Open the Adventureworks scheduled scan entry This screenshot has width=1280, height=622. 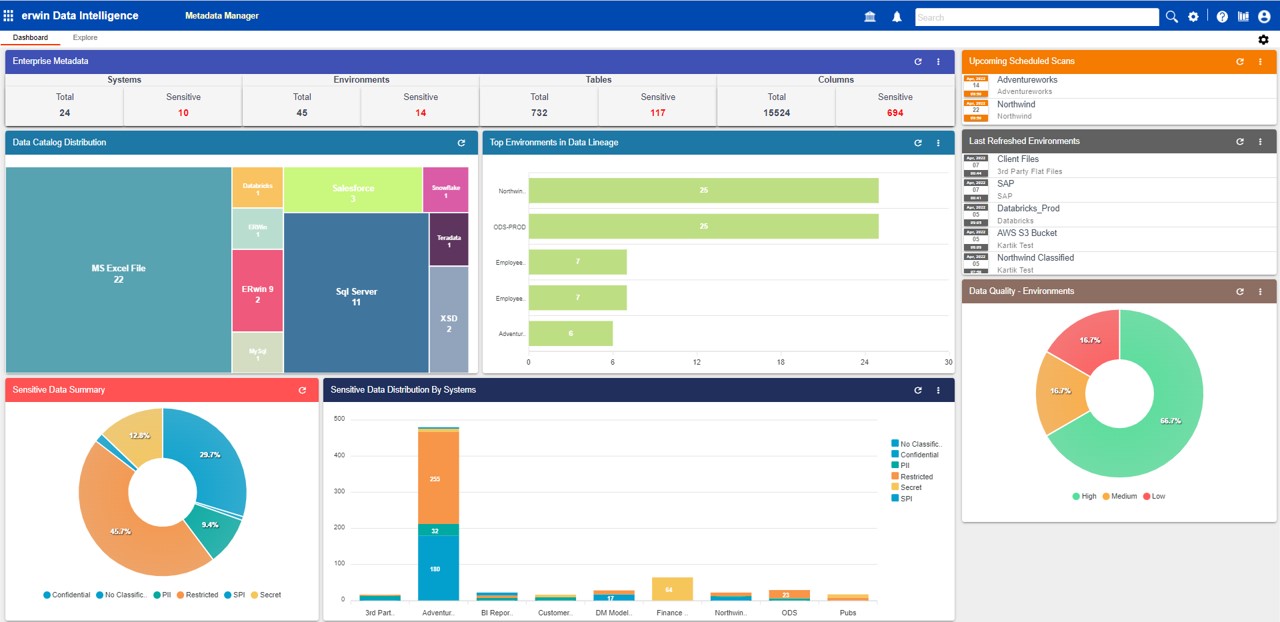point(1026,78)
